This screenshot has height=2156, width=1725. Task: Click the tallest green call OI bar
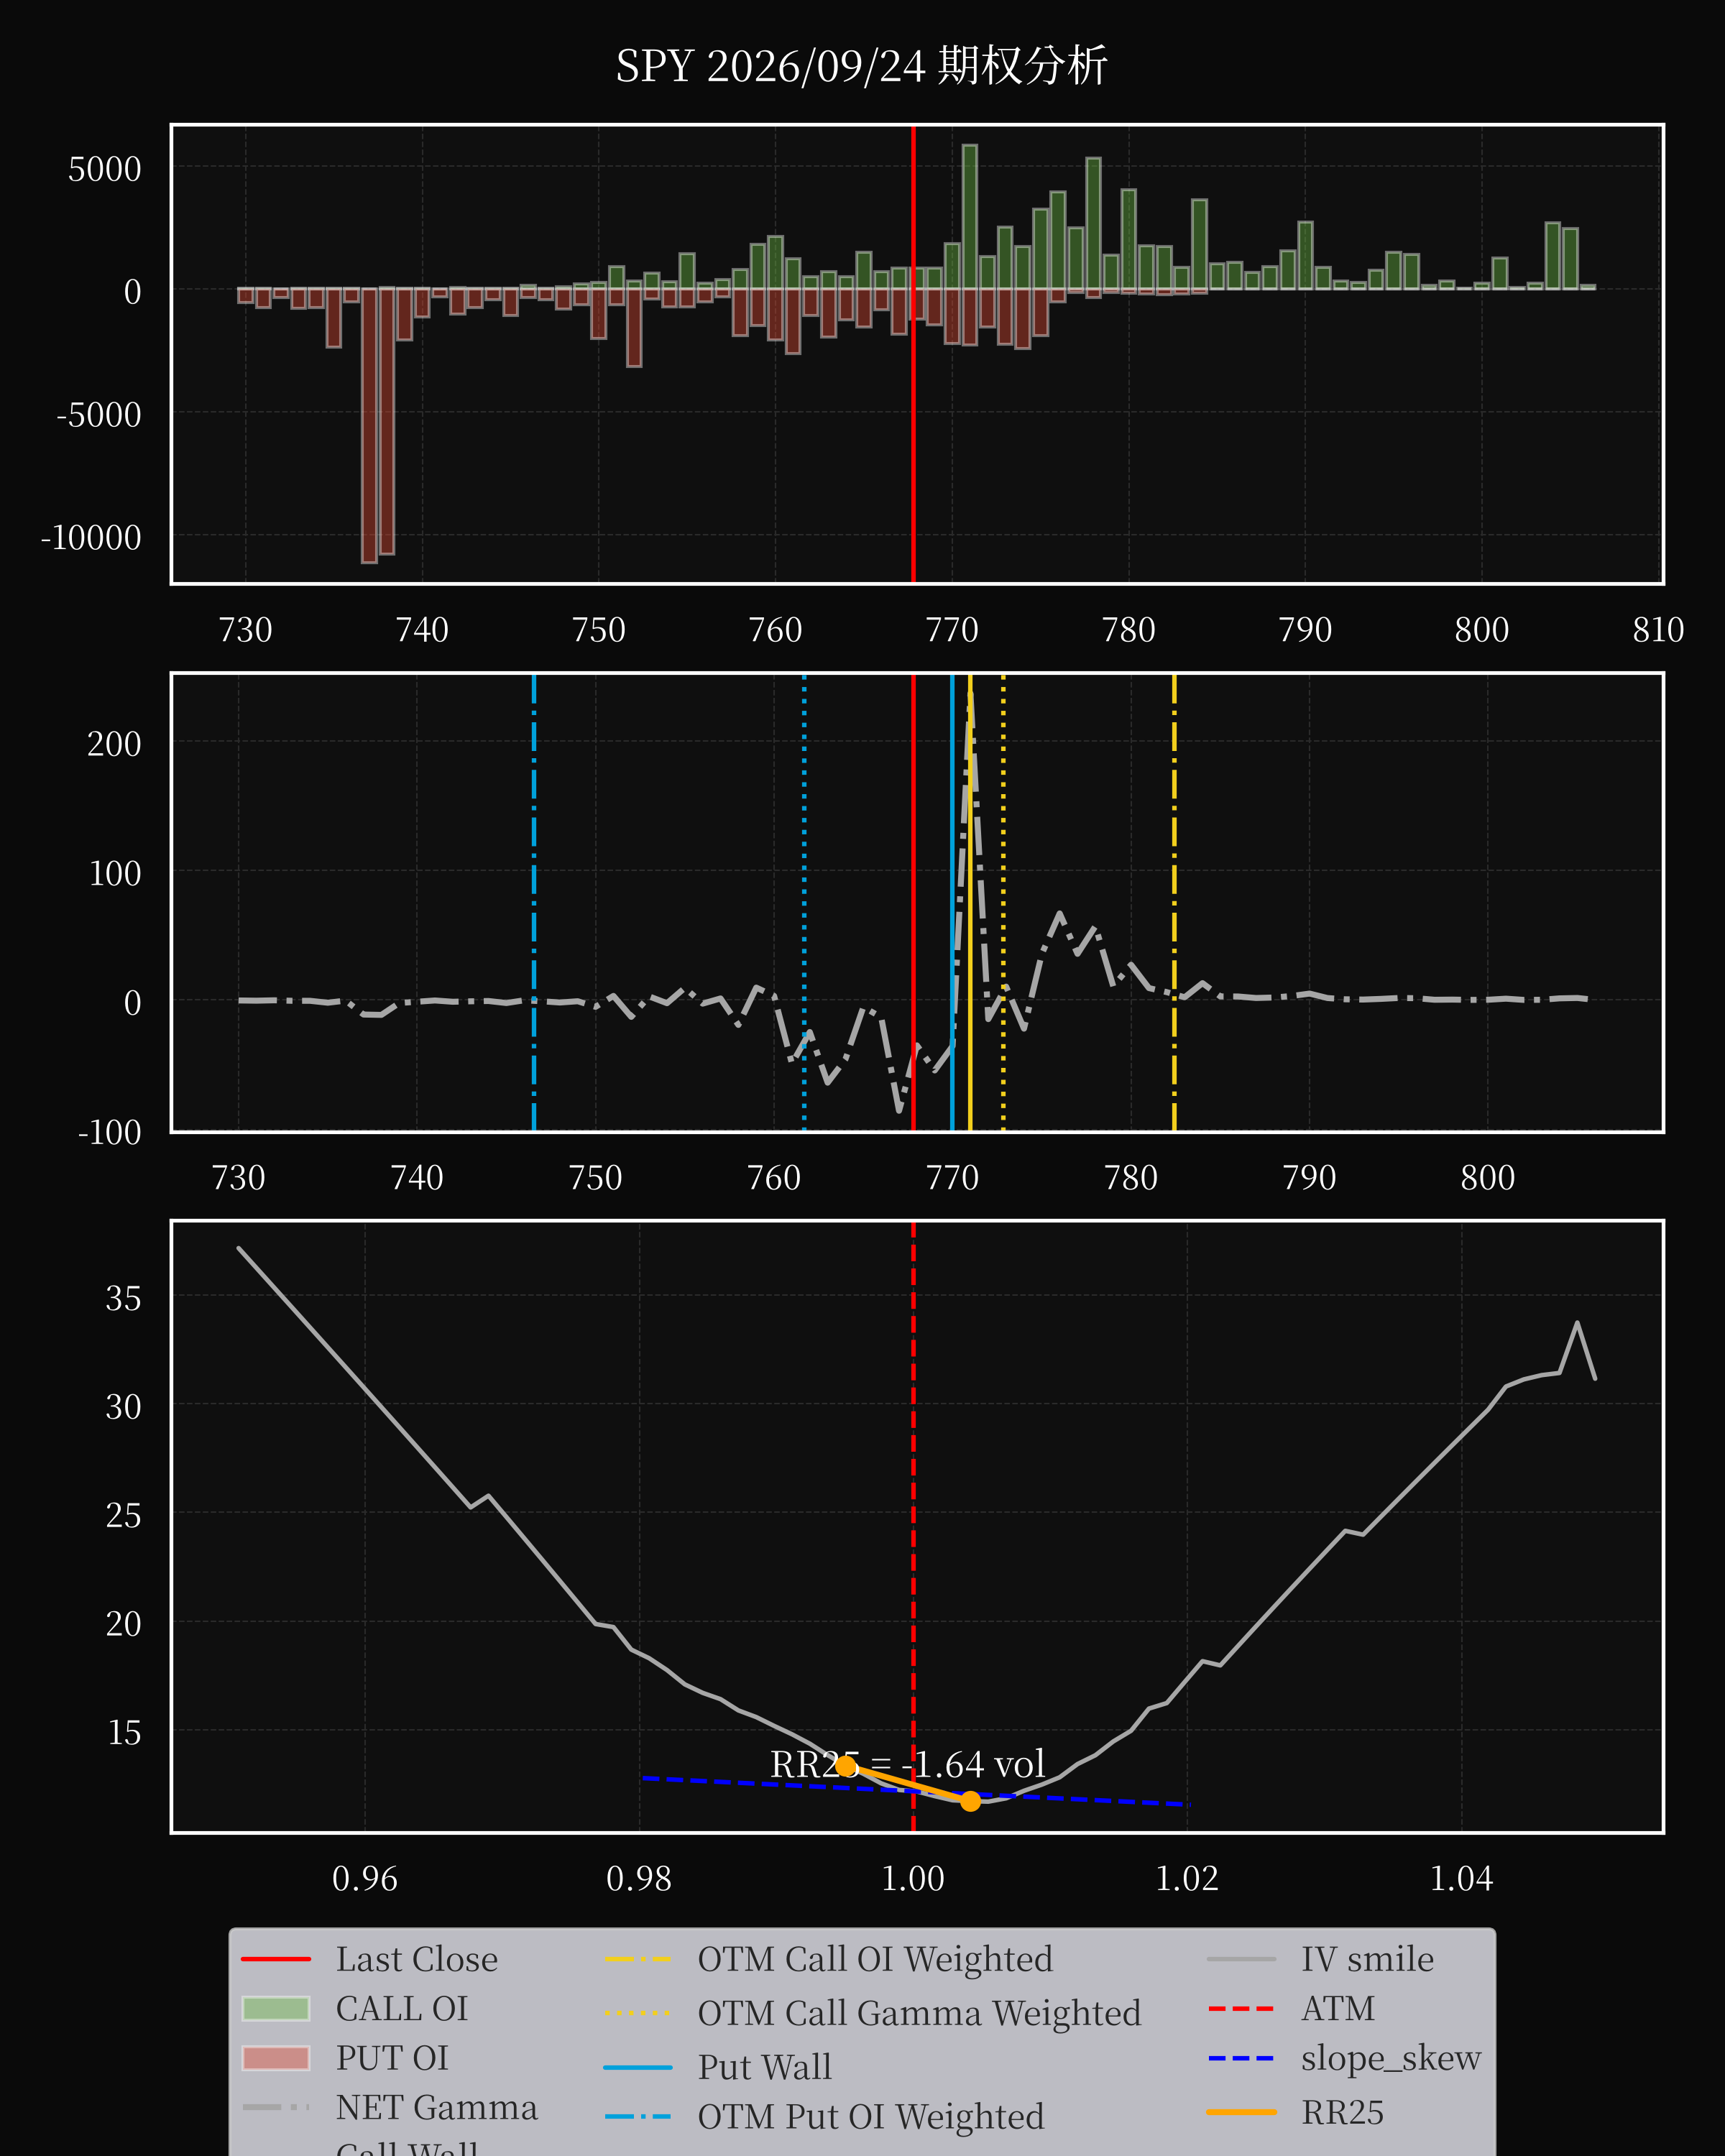[969, 217]
